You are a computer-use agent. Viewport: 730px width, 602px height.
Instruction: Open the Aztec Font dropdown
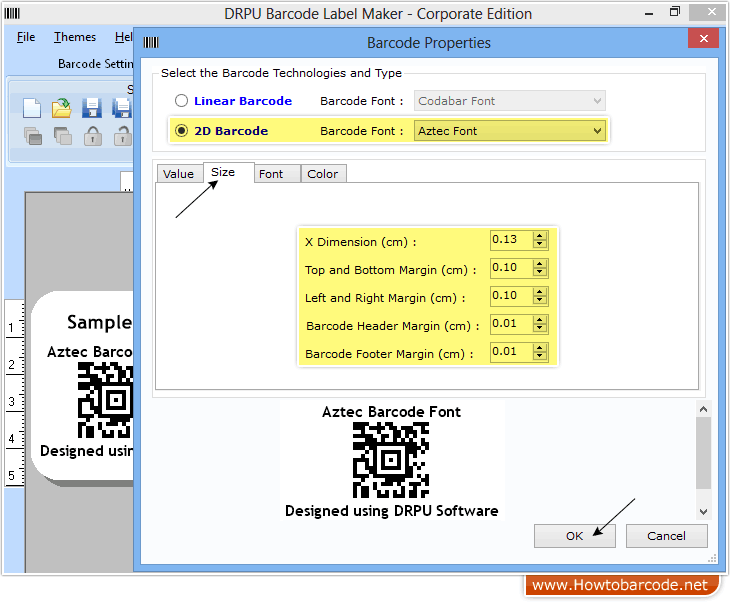[510, 131]
